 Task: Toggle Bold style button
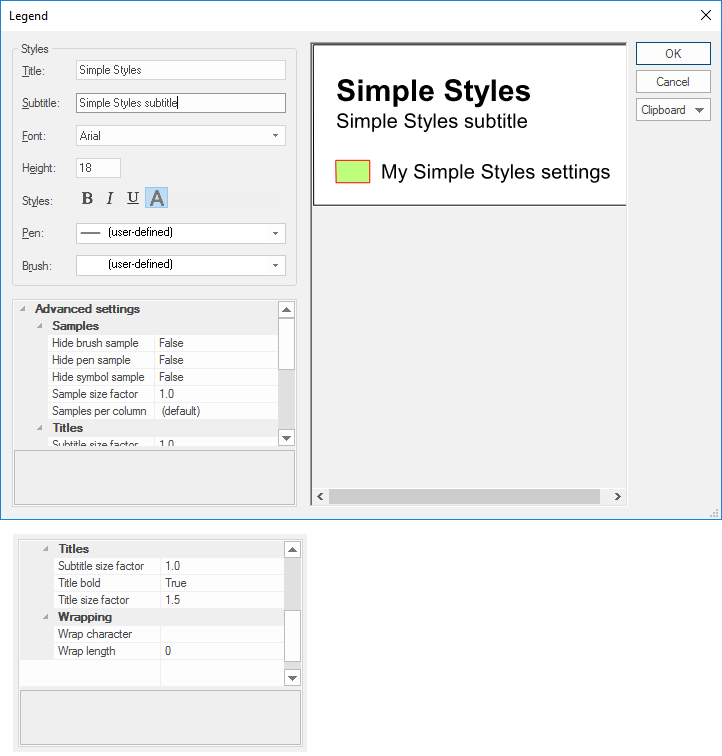(87, 198)
